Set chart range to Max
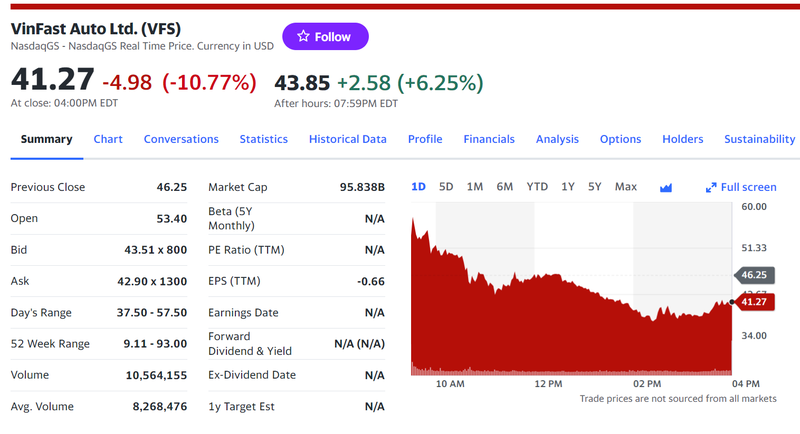This screenshot has width=800, height=434. [x=626, y=187]
